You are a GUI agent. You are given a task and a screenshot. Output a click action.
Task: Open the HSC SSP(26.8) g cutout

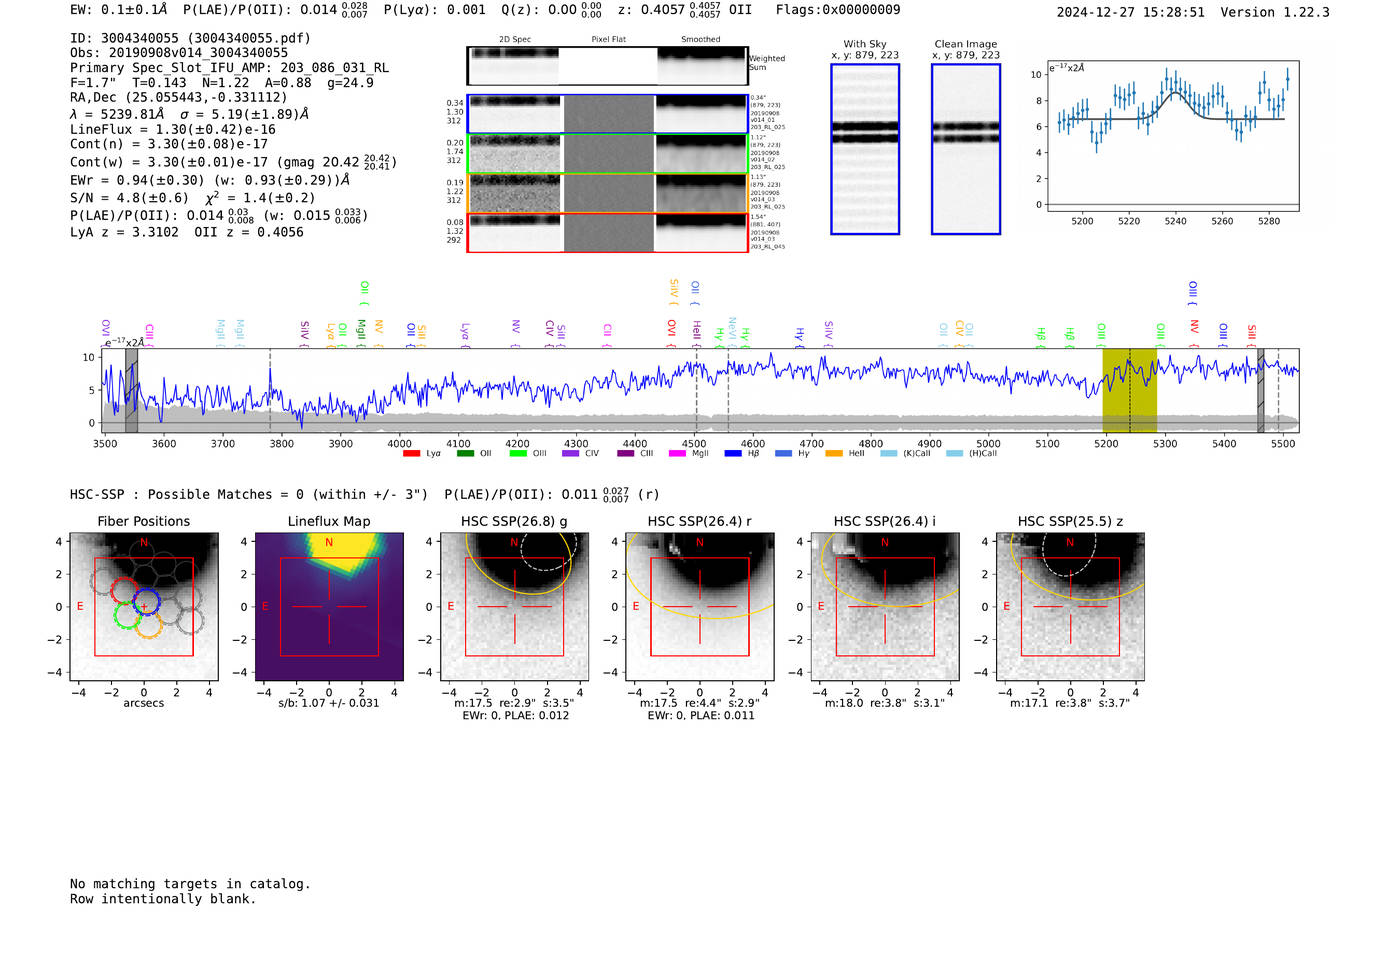514,607
